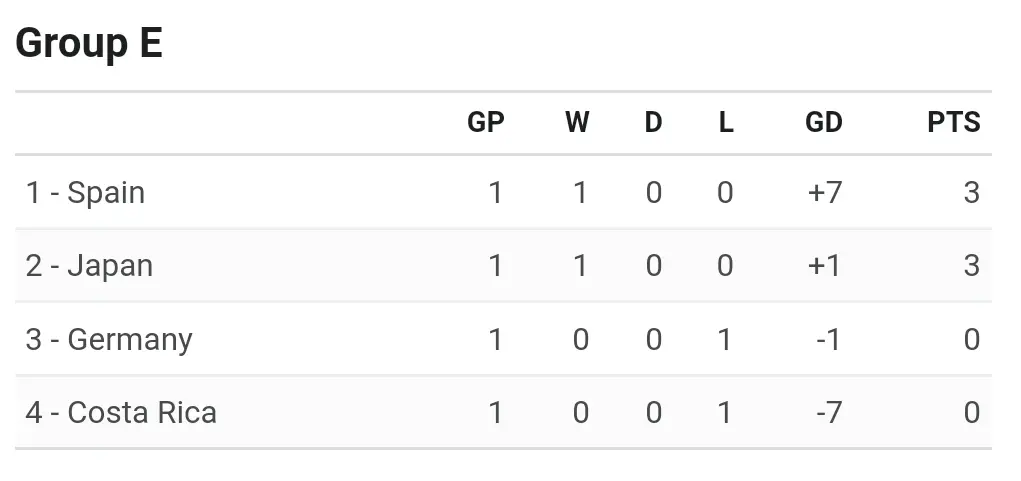Select the Costa Rica team name

[x=121, y=413]
